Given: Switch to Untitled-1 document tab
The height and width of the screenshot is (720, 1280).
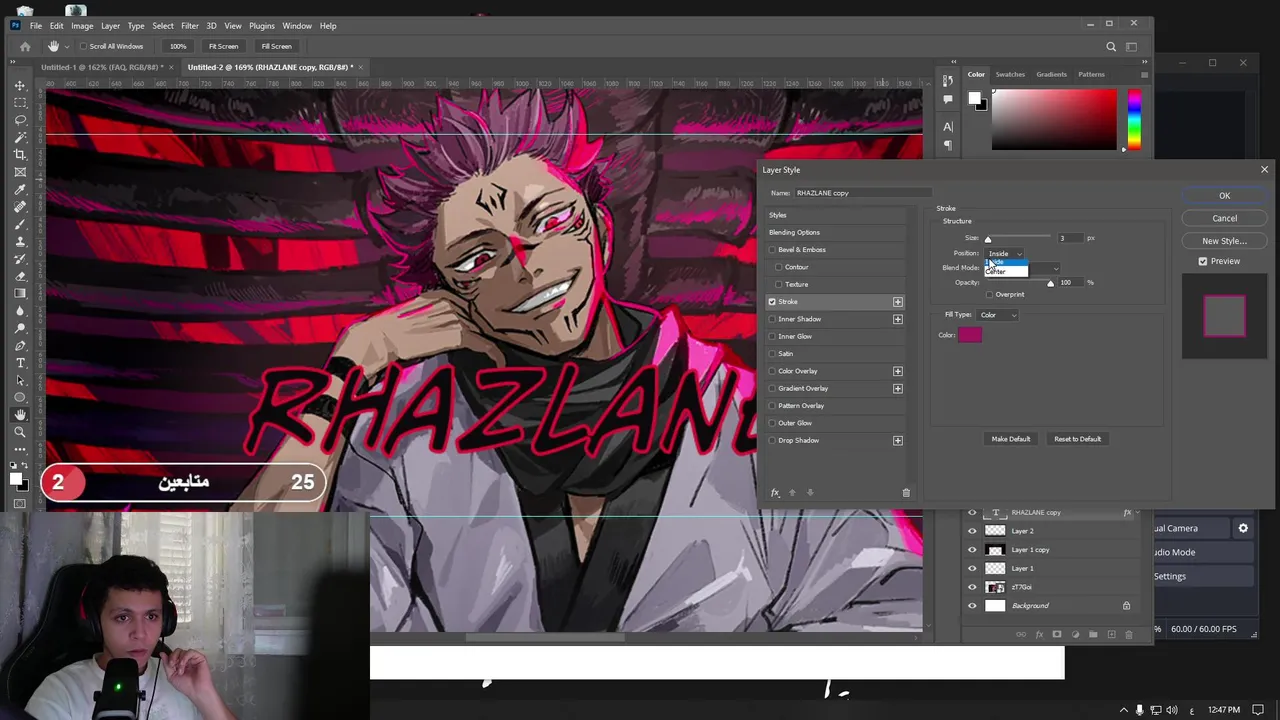Looking at the screenshot, I should pyautogui.click(x=102, y=67).
